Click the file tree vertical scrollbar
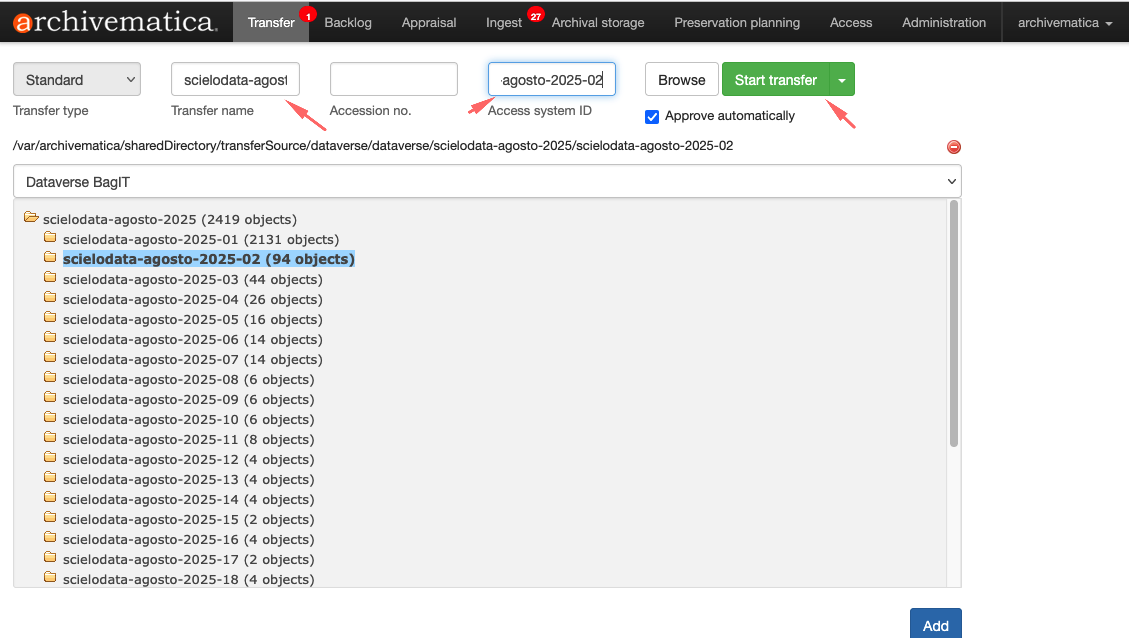This screenshot has width=1129, height=638. pyautogui.click(x=954, y=320)
